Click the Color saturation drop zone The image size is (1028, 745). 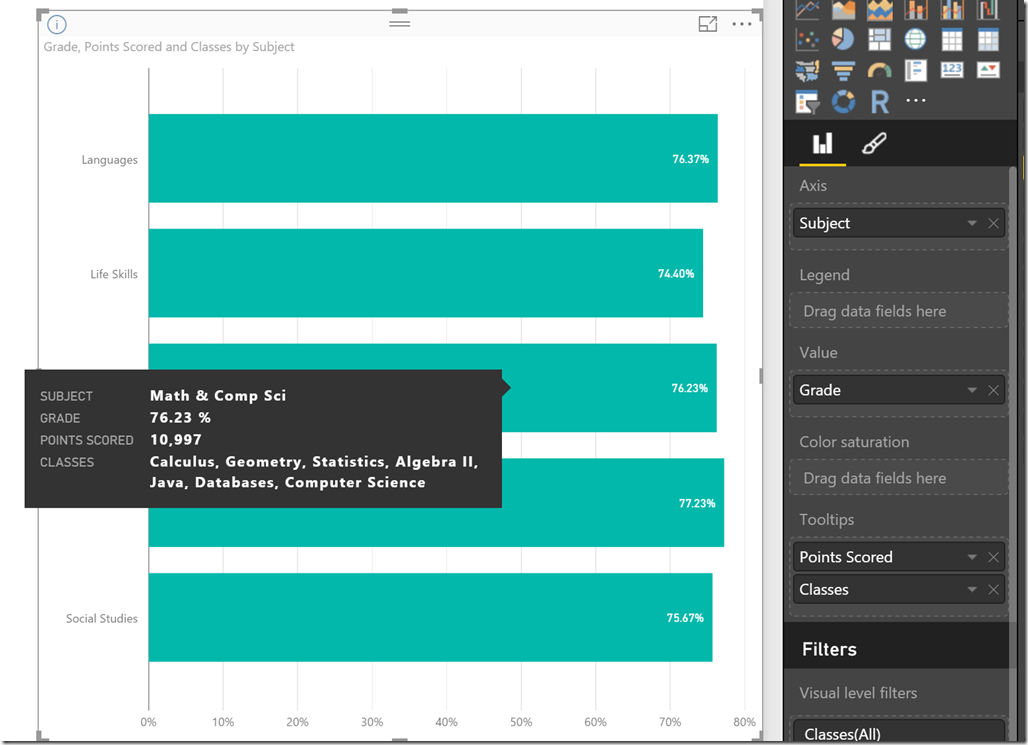(899, 478)
